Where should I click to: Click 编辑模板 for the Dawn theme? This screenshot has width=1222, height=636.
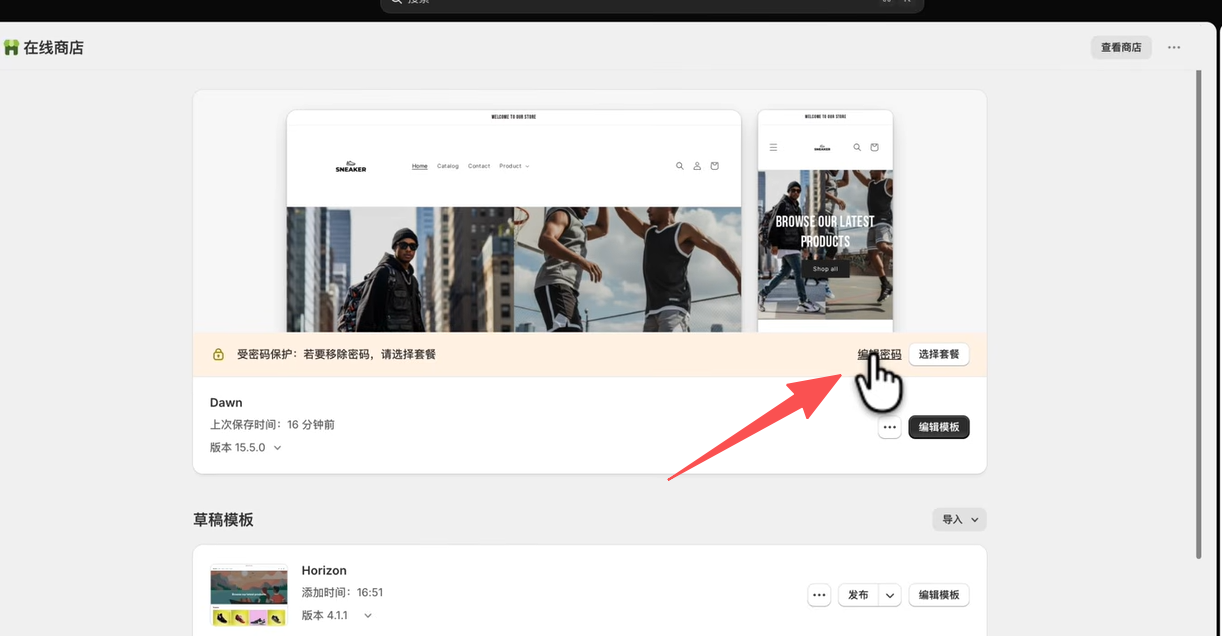click(939, 427)
